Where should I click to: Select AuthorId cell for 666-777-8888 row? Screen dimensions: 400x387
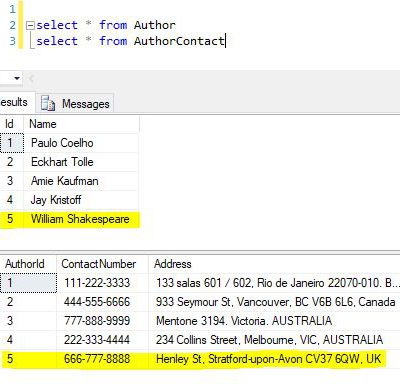coord(28,359)
